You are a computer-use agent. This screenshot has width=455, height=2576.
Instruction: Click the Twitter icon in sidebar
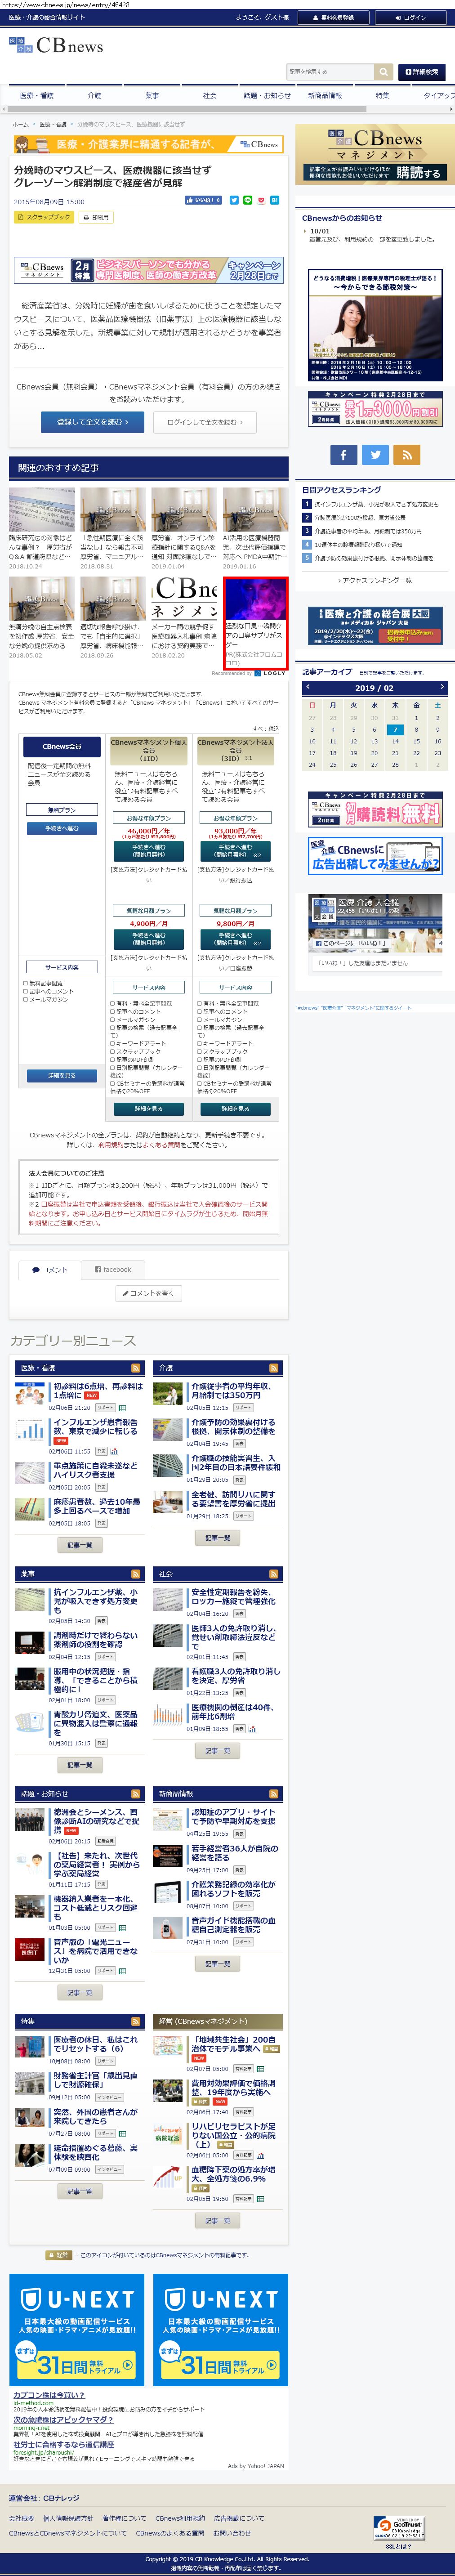(x=375, y=454)
